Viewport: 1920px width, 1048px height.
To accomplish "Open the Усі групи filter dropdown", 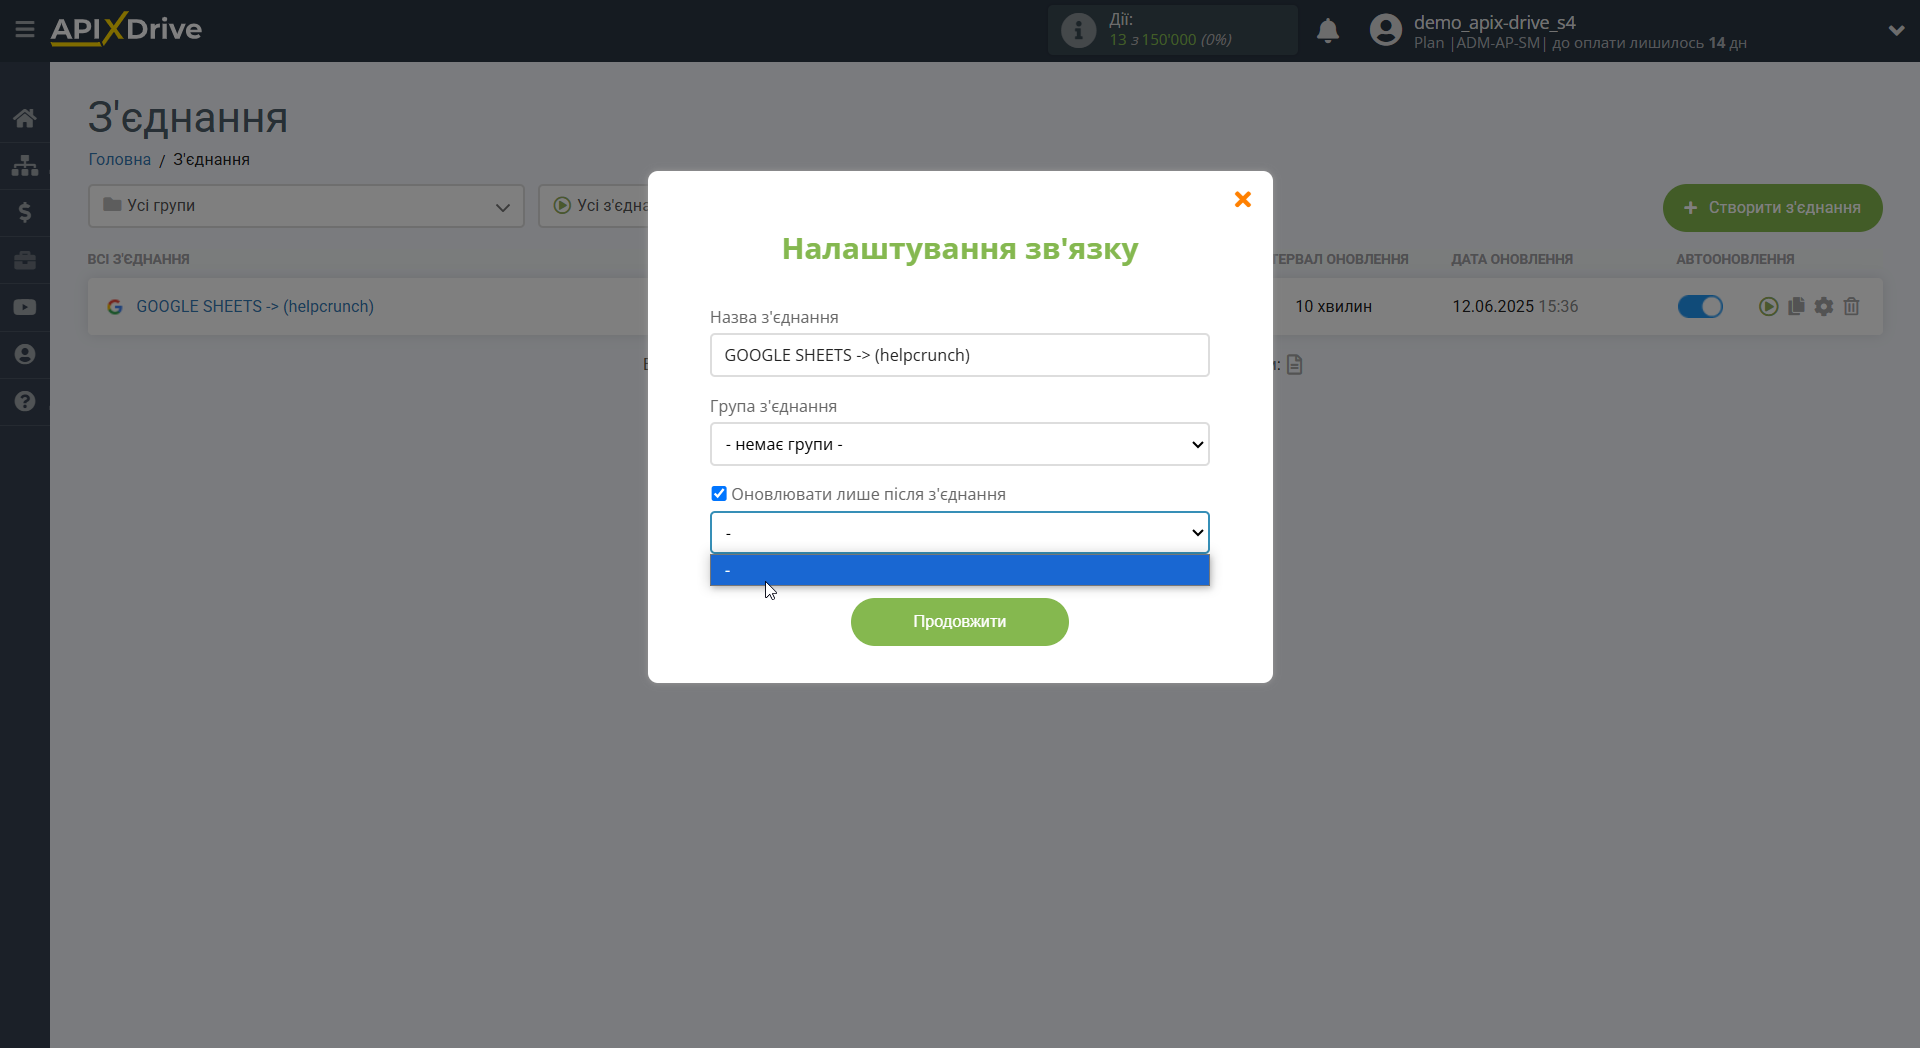I will (306, 206).
